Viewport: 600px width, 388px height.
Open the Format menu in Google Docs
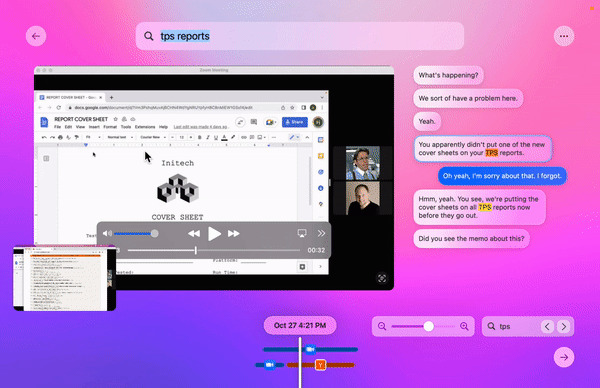(110, 127)
